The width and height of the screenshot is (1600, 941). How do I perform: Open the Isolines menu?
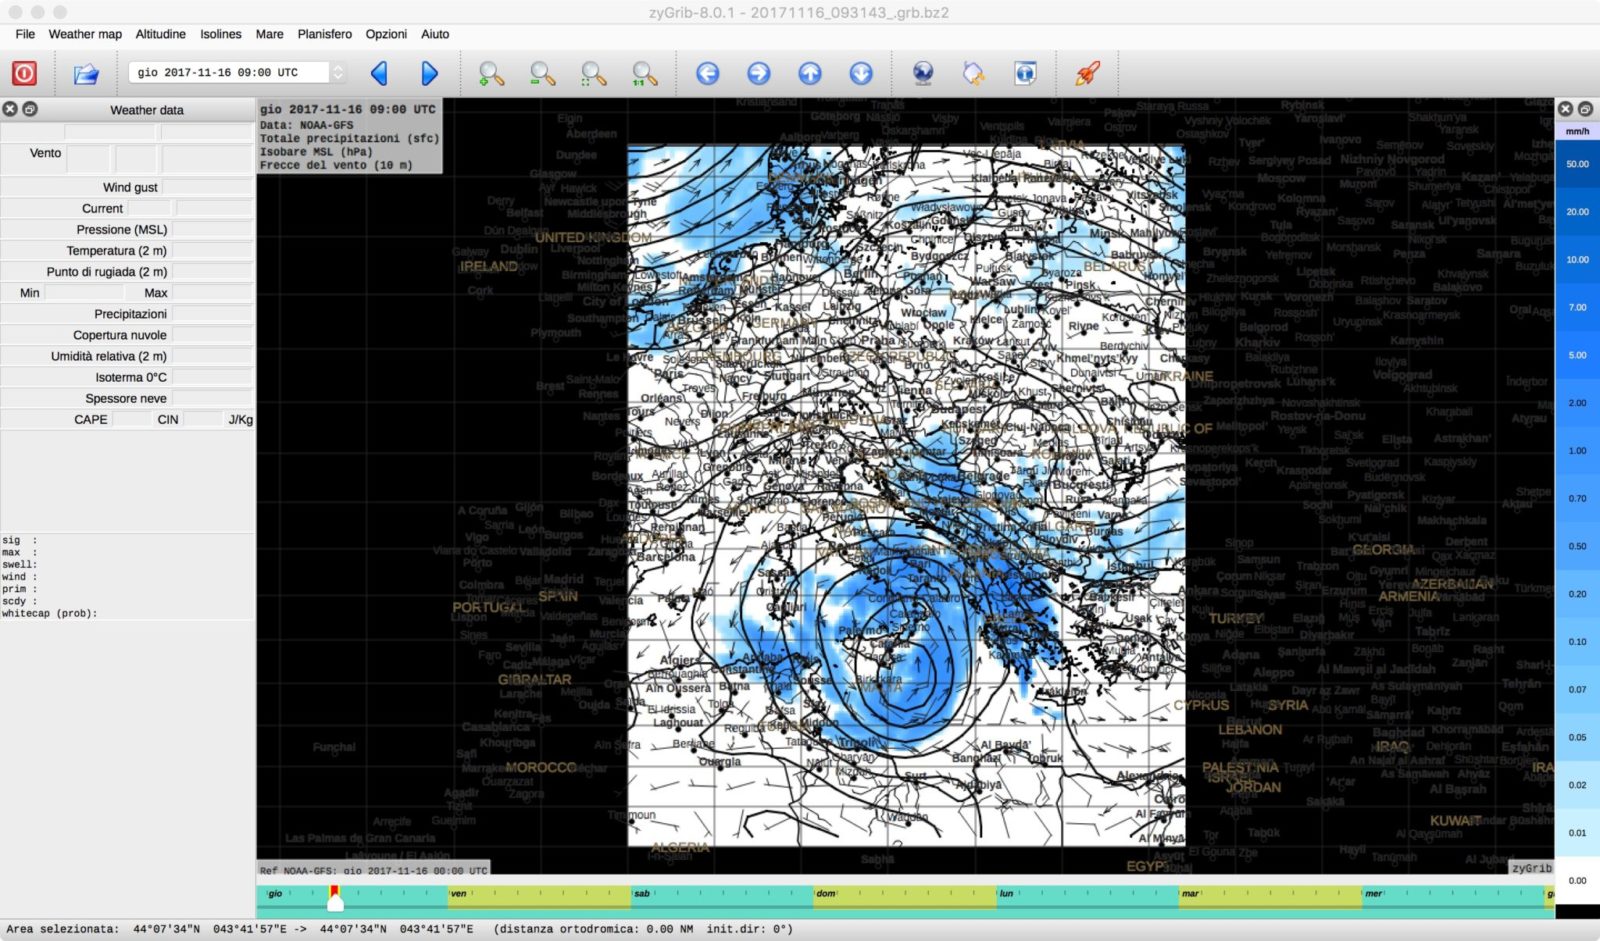pos(221,34)
